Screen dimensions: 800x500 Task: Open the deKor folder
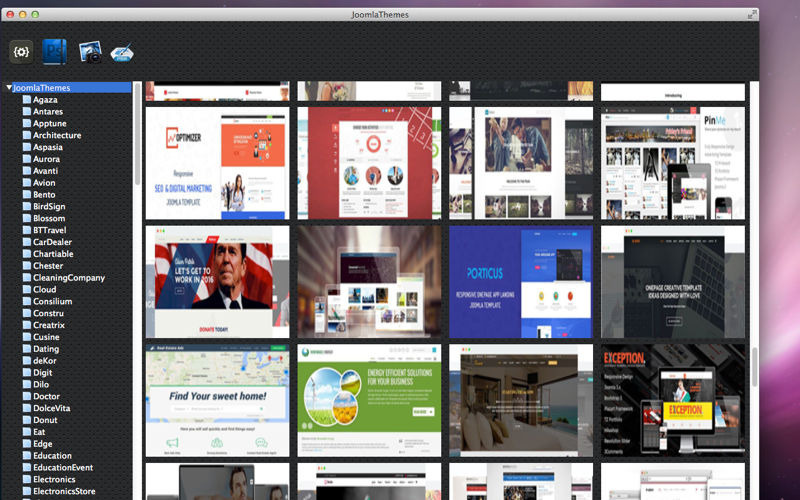44,360
